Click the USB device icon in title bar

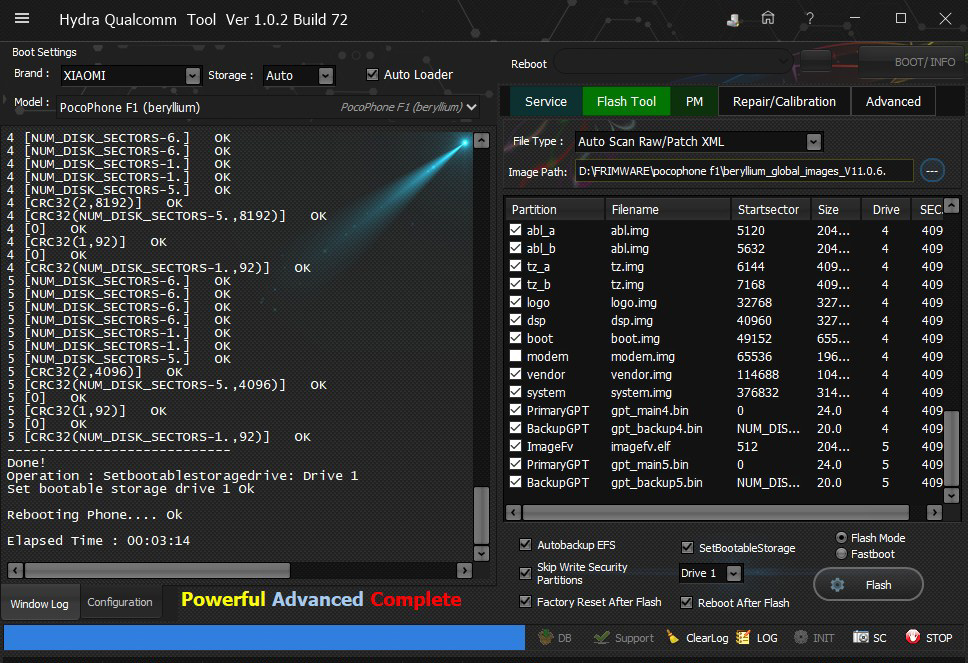tap(733, 19)
